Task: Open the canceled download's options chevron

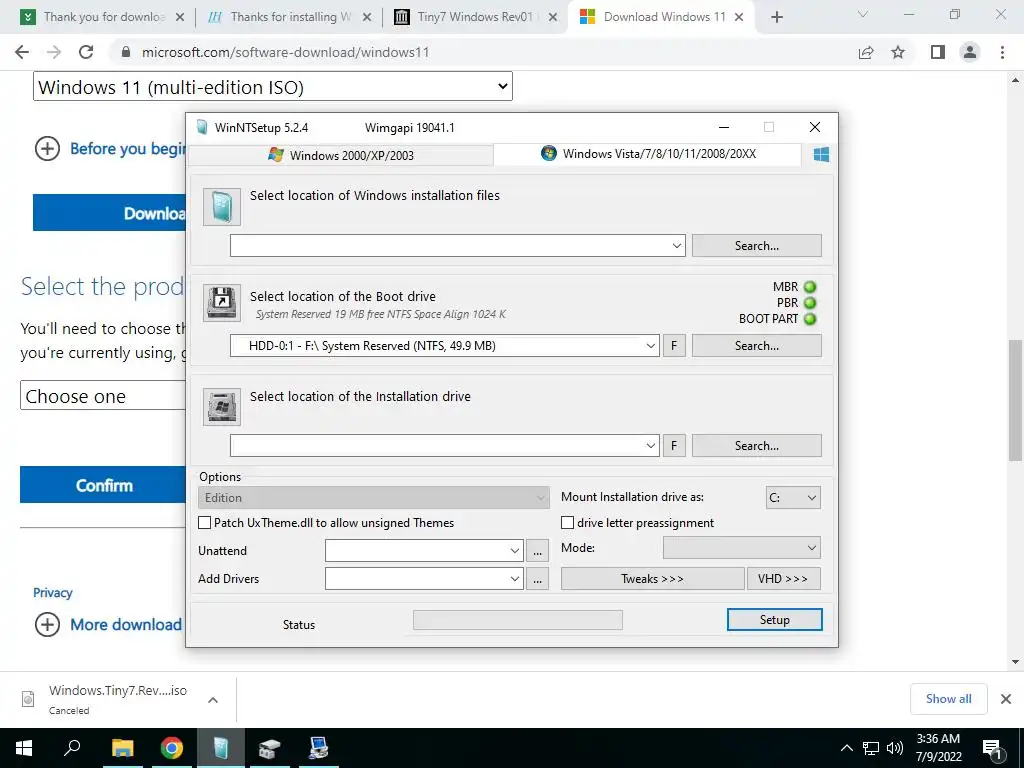Action: point(212,699)
